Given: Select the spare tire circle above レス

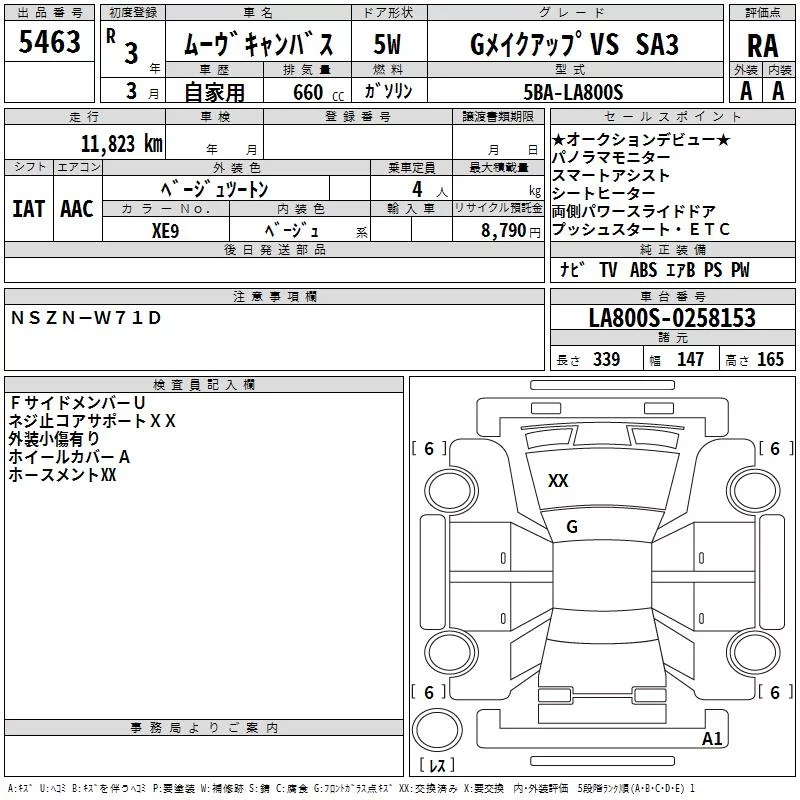Looking at the screenshot, I should point(437,729).
